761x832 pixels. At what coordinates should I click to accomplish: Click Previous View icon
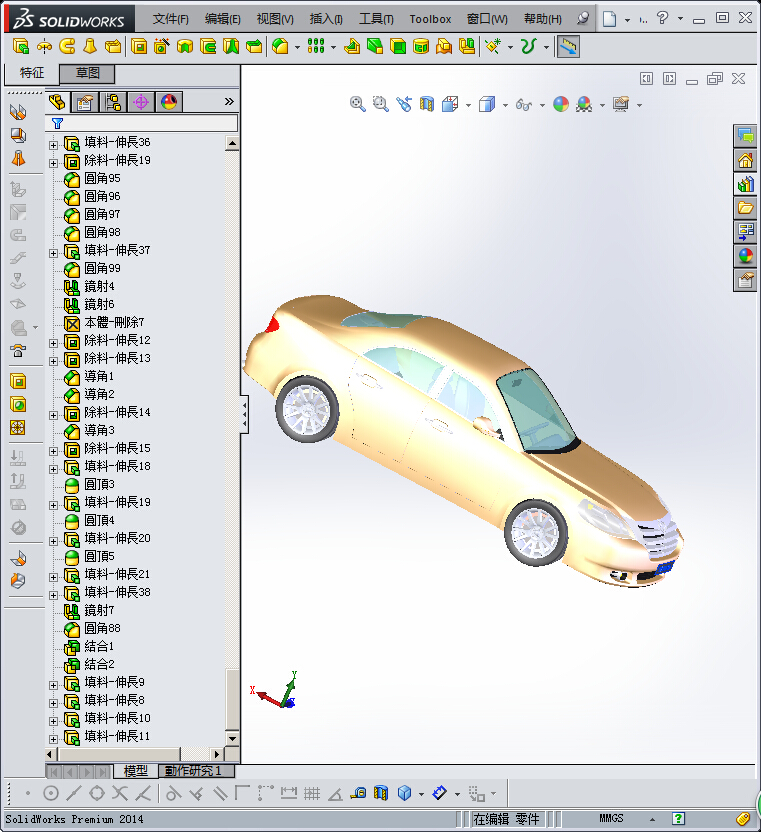(404, 104)
